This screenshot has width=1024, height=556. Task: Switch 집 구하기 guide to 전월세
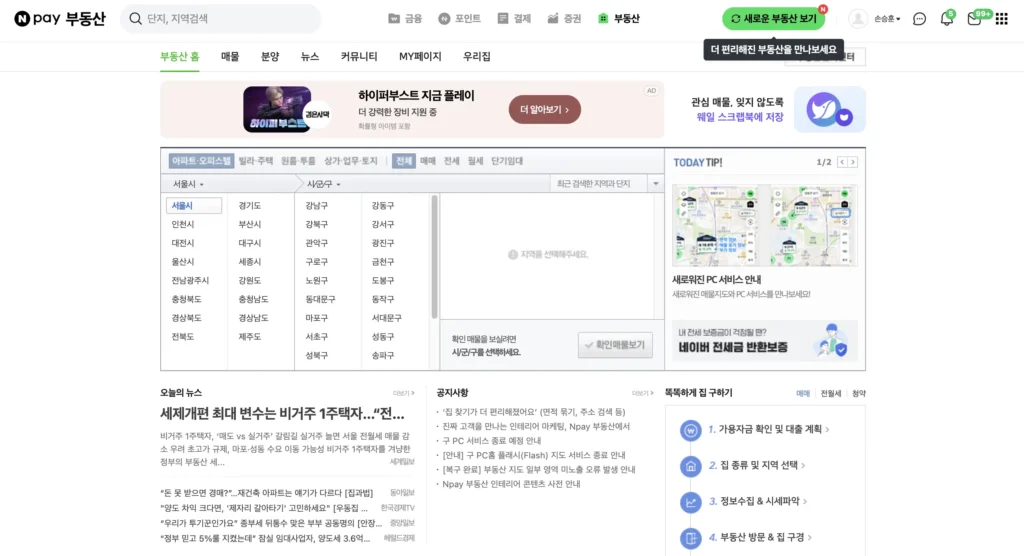tap(831, 393)
